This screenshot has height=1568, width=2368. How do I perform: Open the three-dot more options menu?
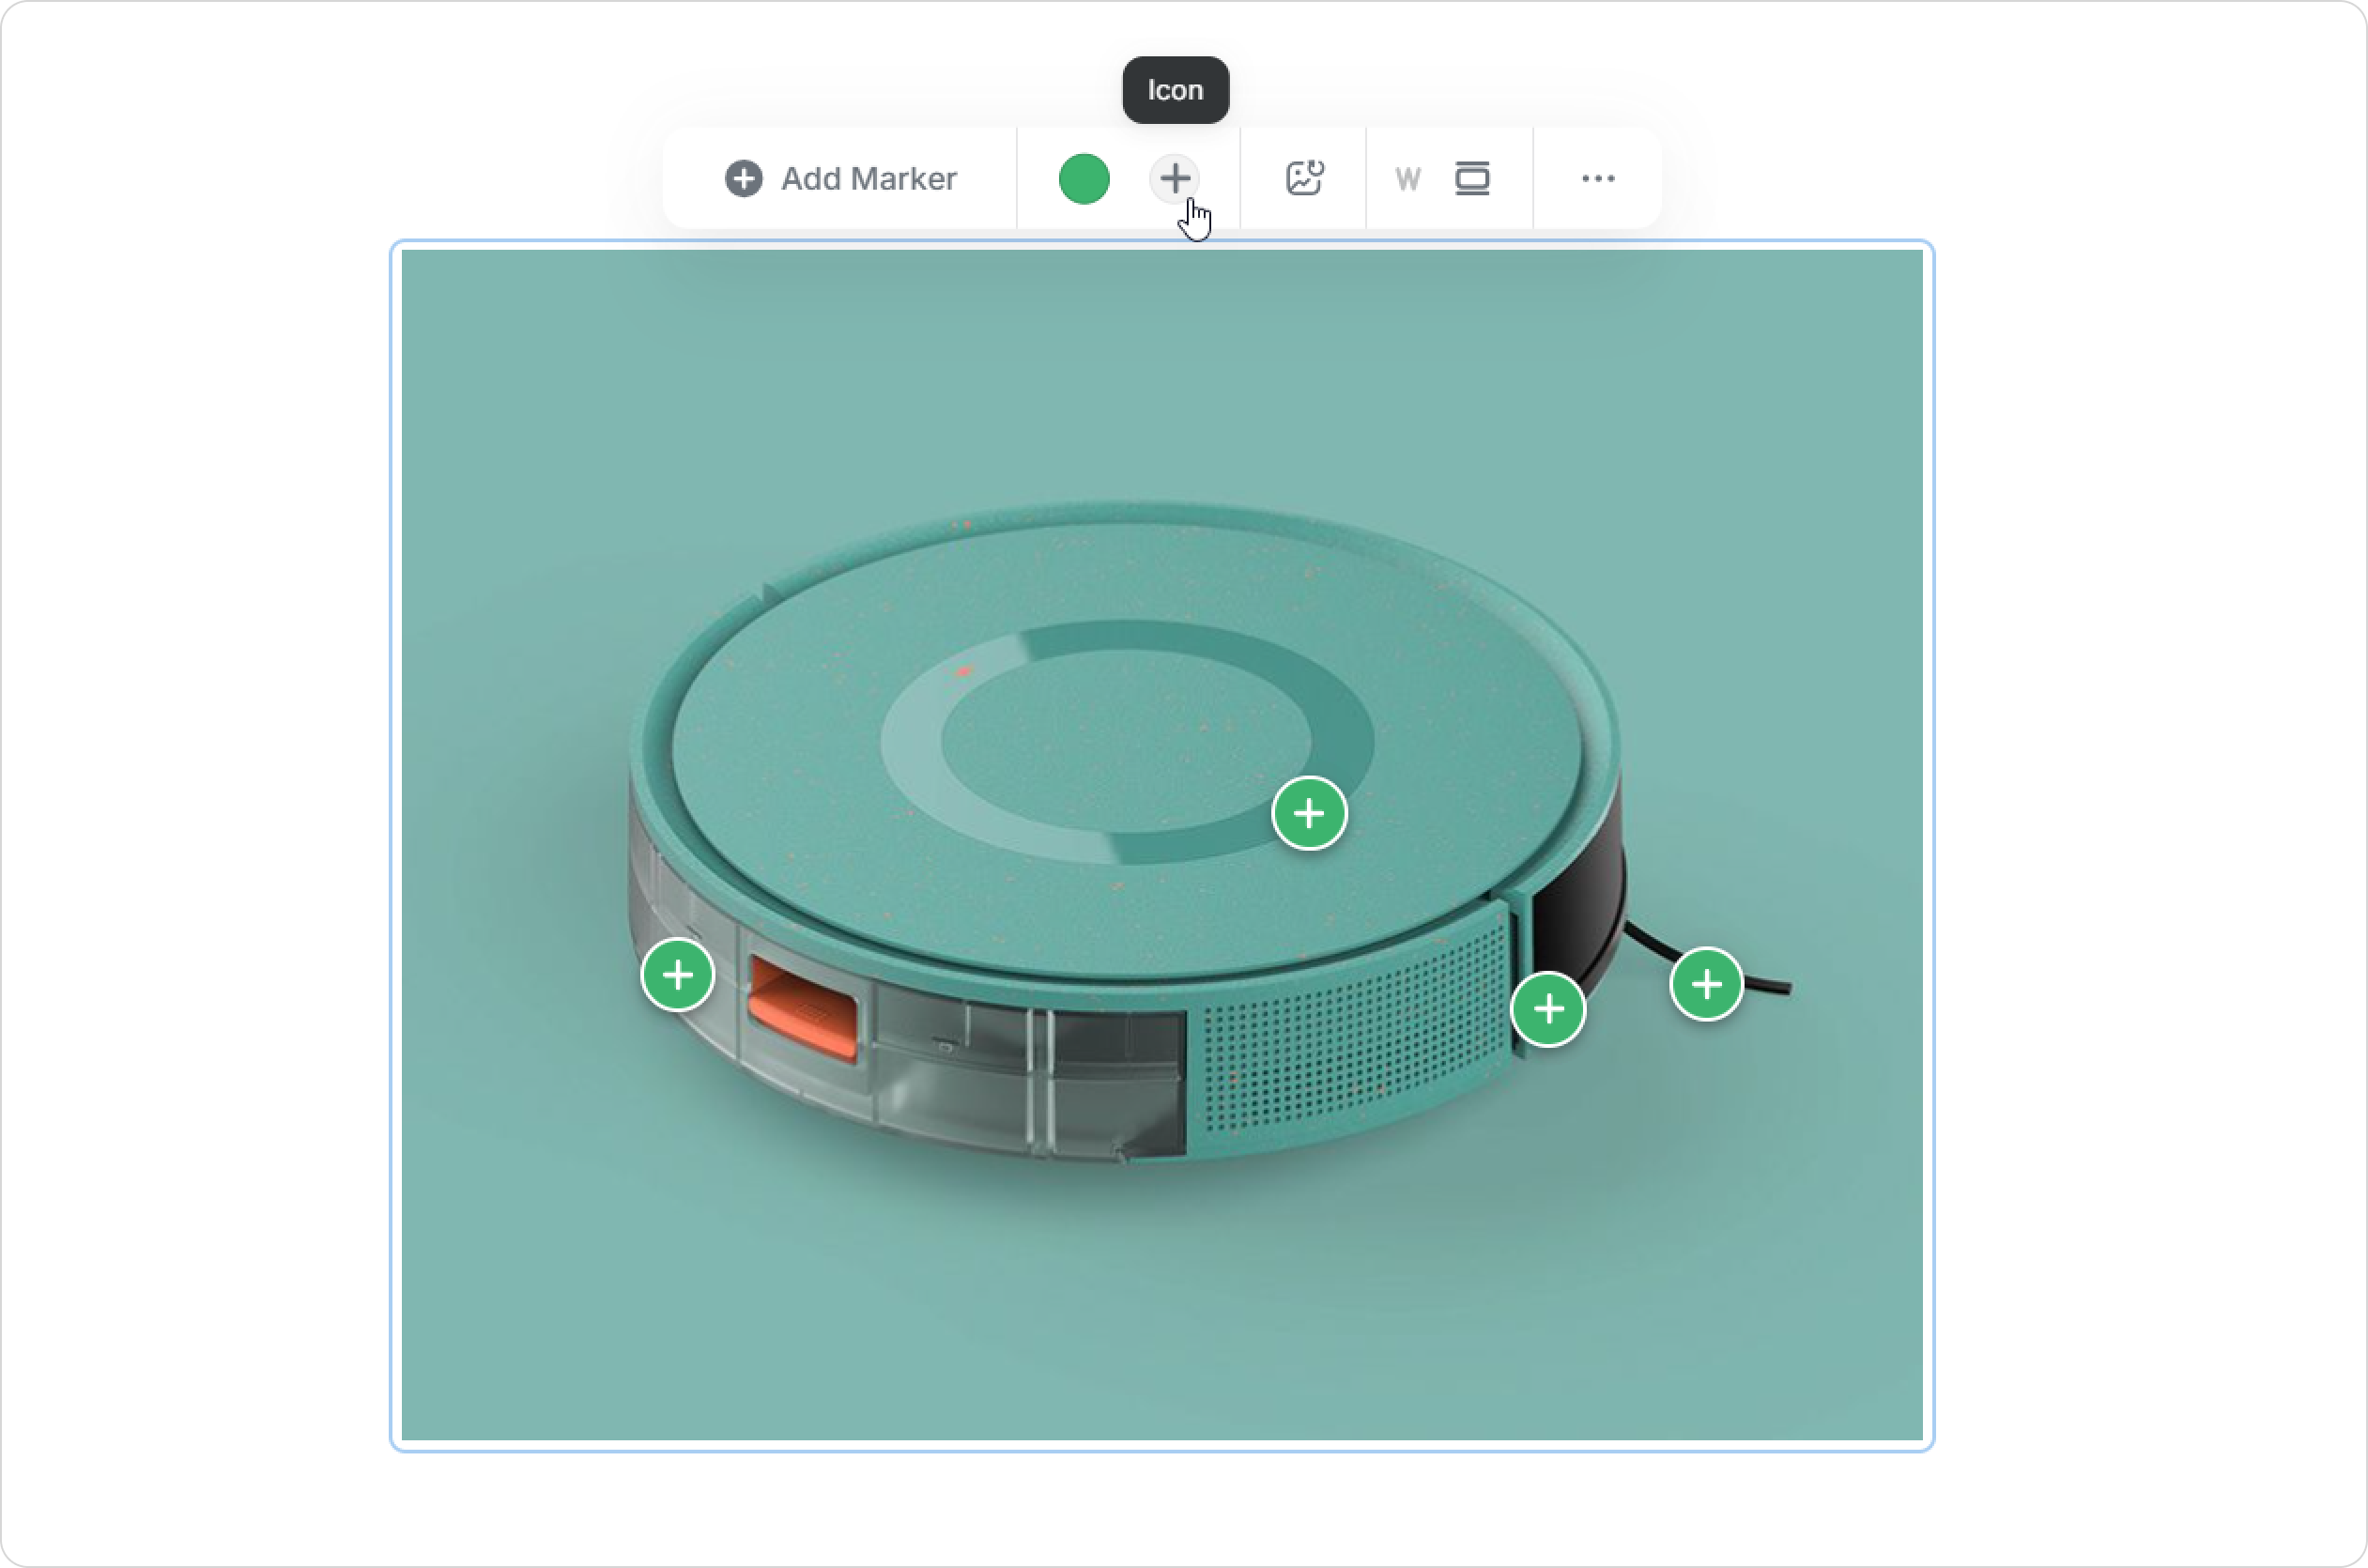tap(1597, 179)
